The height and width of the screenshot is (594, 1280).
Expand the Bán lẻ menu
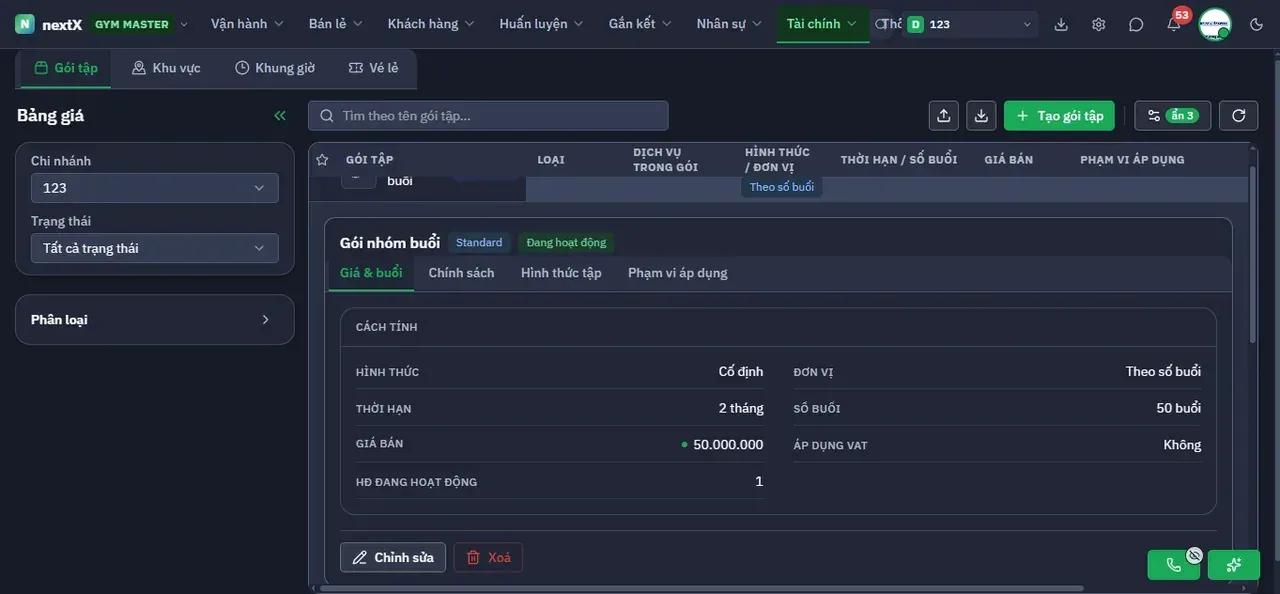pyautogui.click(x=336, y=24)
